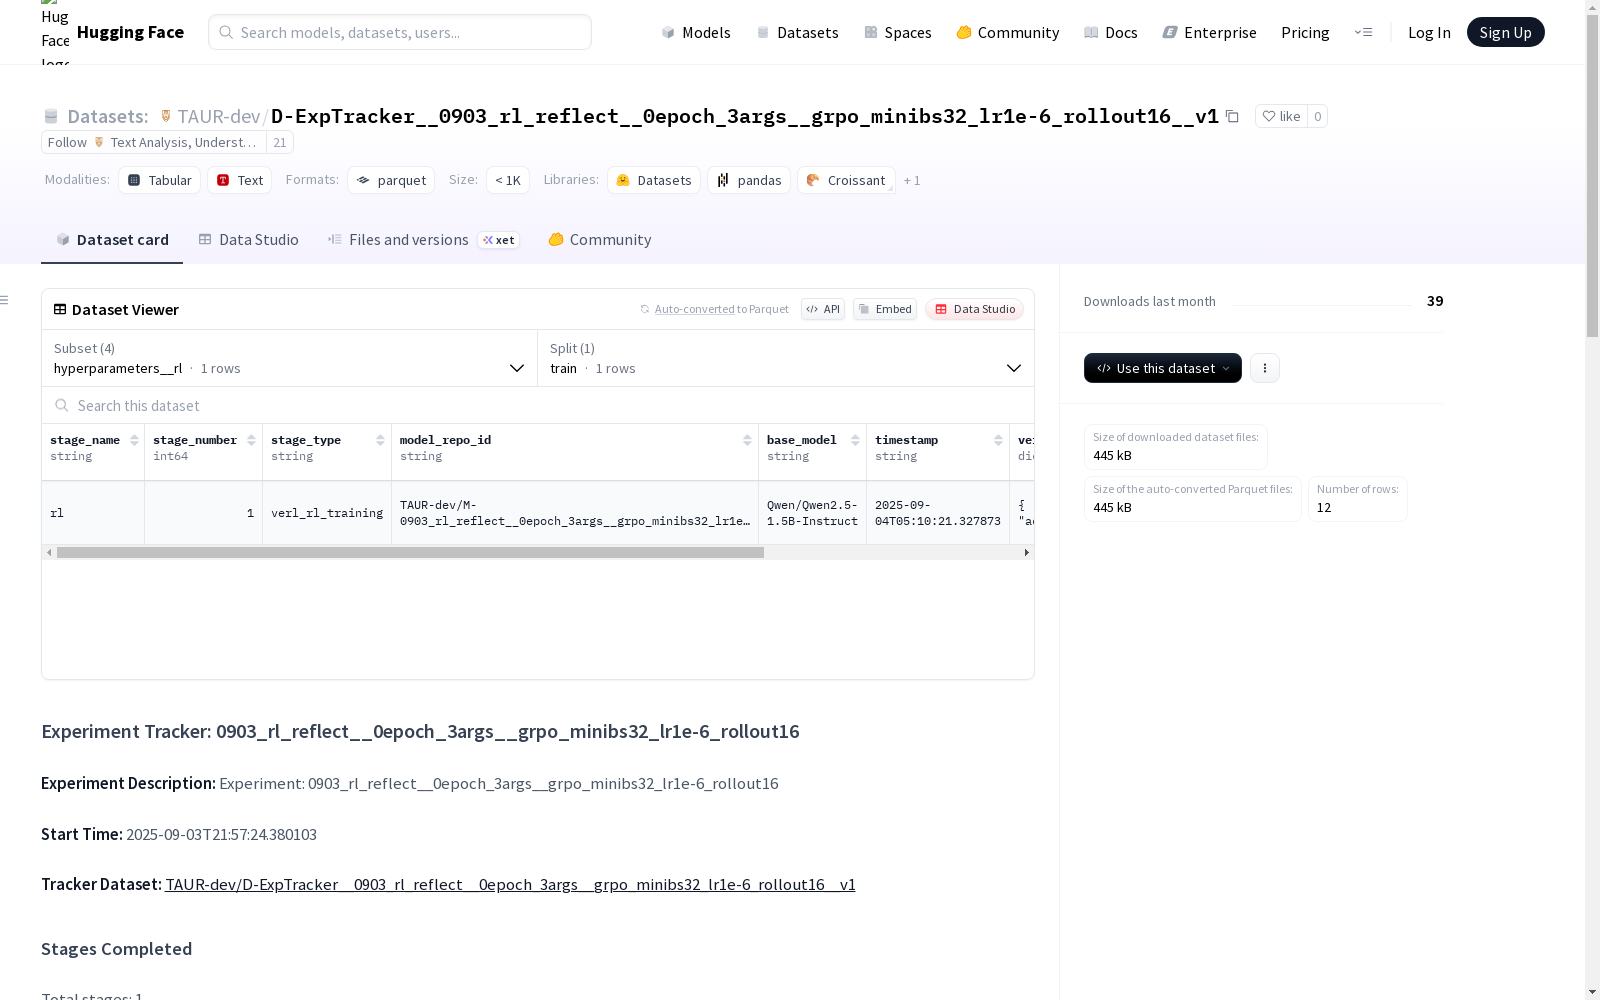Click the Qwen/Qwen2.5-1.5B-Instruct cell
This screenshot has width=1600, height=1000.
(x=812, y=513)
